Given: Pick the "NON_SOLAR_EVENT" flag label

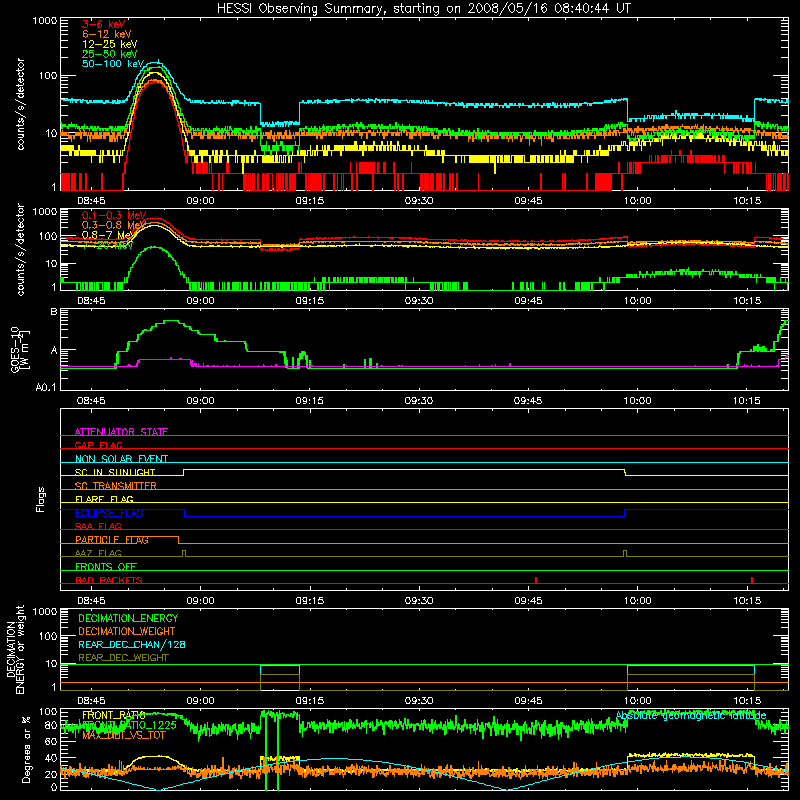Looking at the screenshot, I should click(121, 459).
